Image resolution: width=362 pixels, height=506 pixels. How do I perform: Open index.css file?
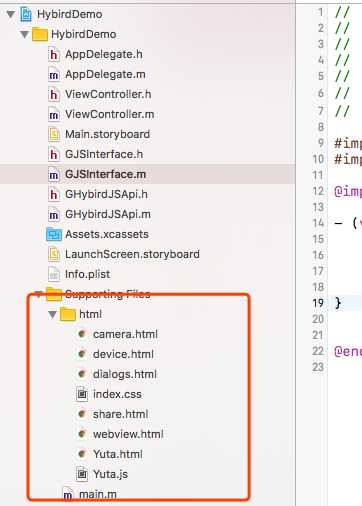(x=117, y=394)
